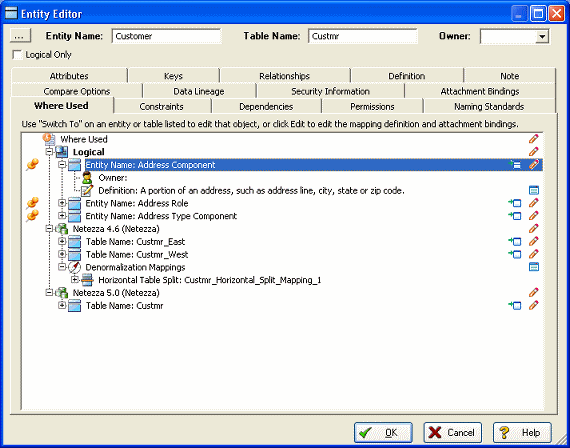
Task: Expand the Table Name: Custmr node
Action: (x=62, y=305)
